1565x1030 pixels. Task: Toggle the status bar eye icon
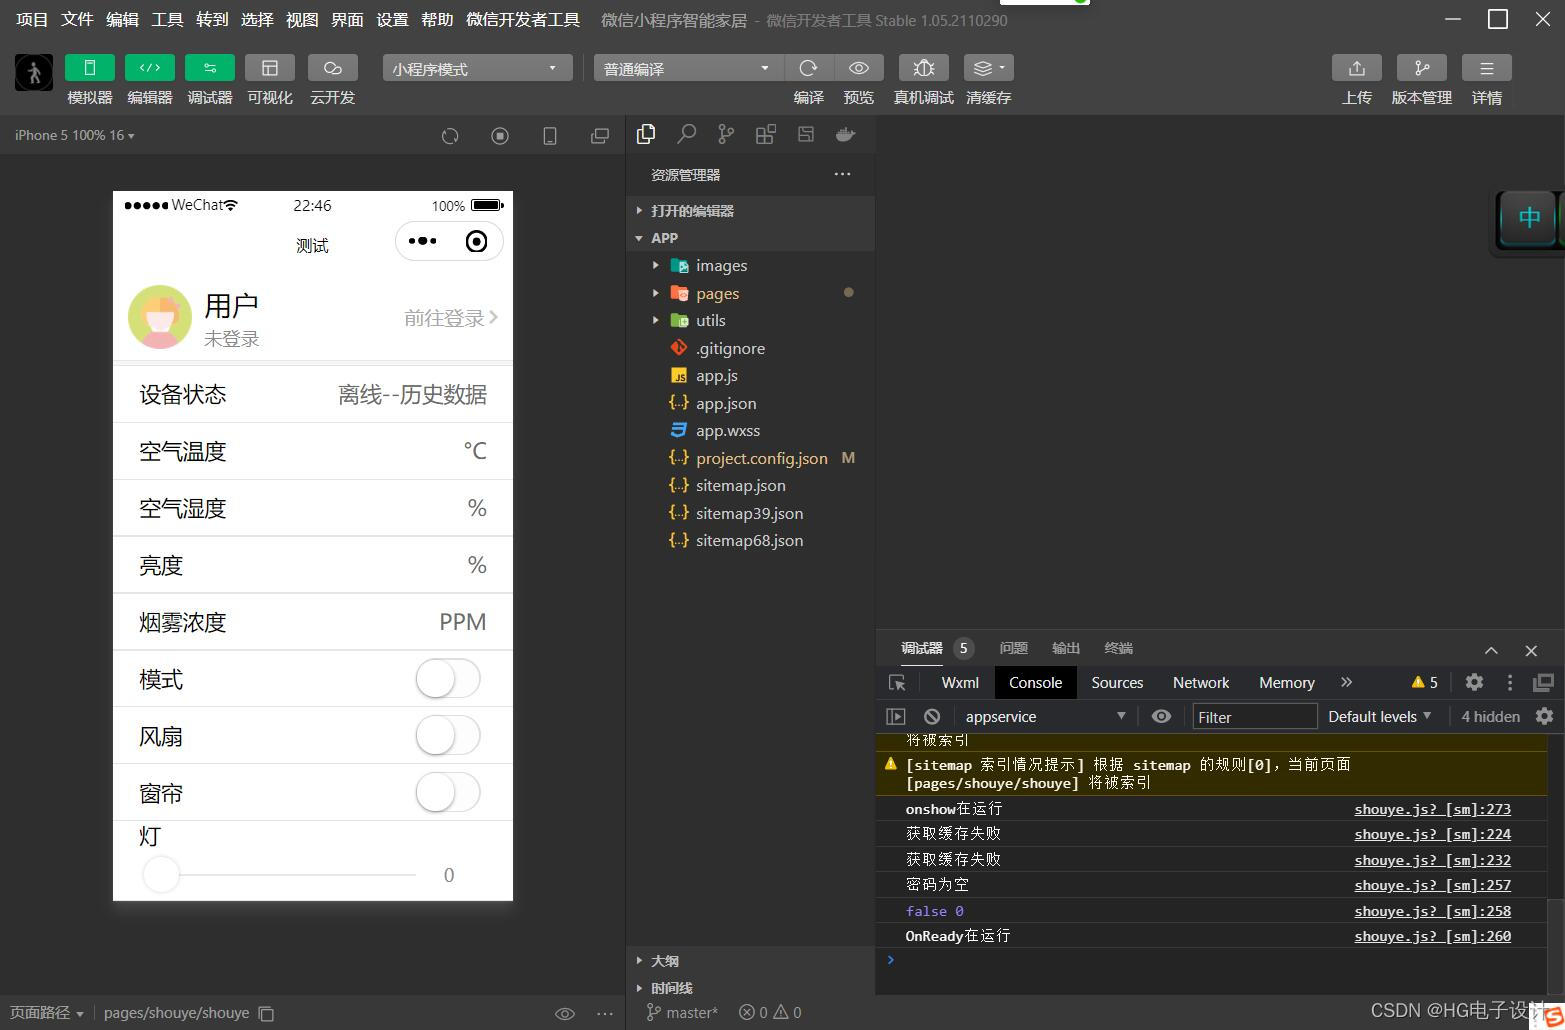565,1013
